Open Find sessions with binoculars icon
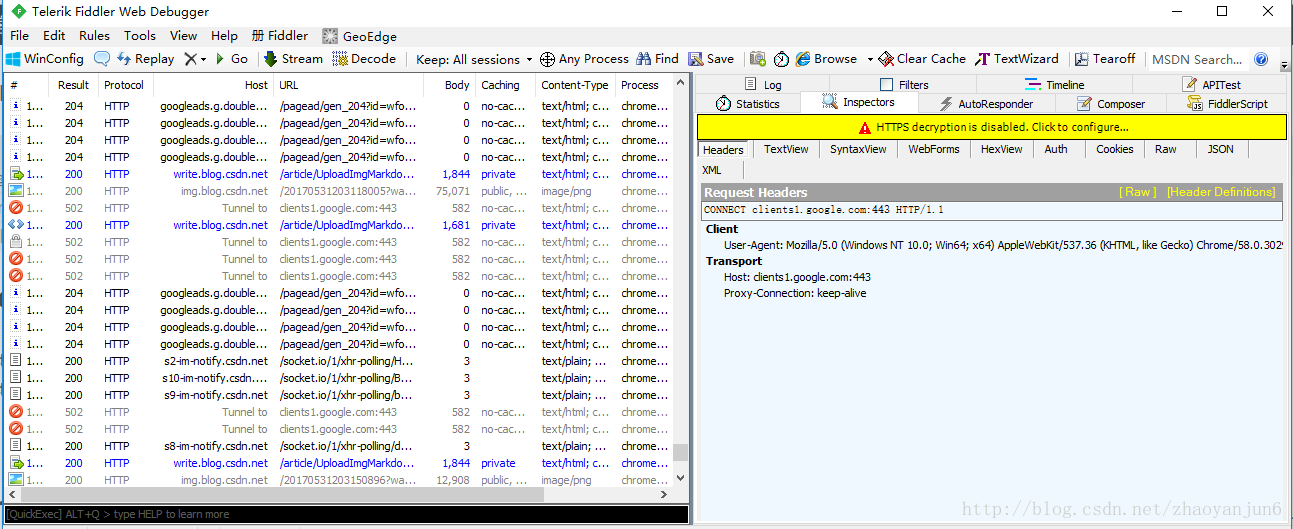Viewport: 1293px width, 529px height. [x=658, y=59]
